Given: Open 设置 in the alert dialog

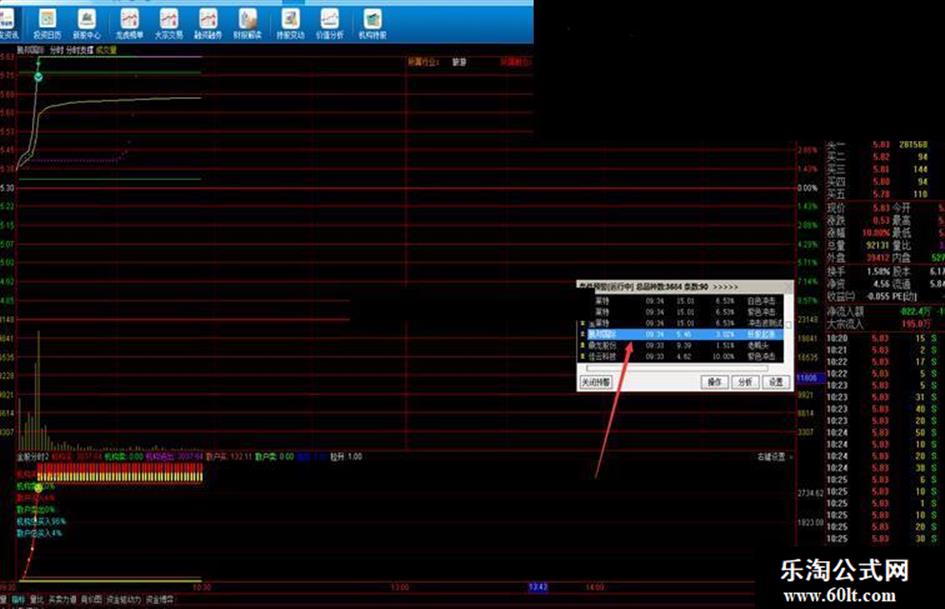Looking at the screenshot, I should (776, 382).
